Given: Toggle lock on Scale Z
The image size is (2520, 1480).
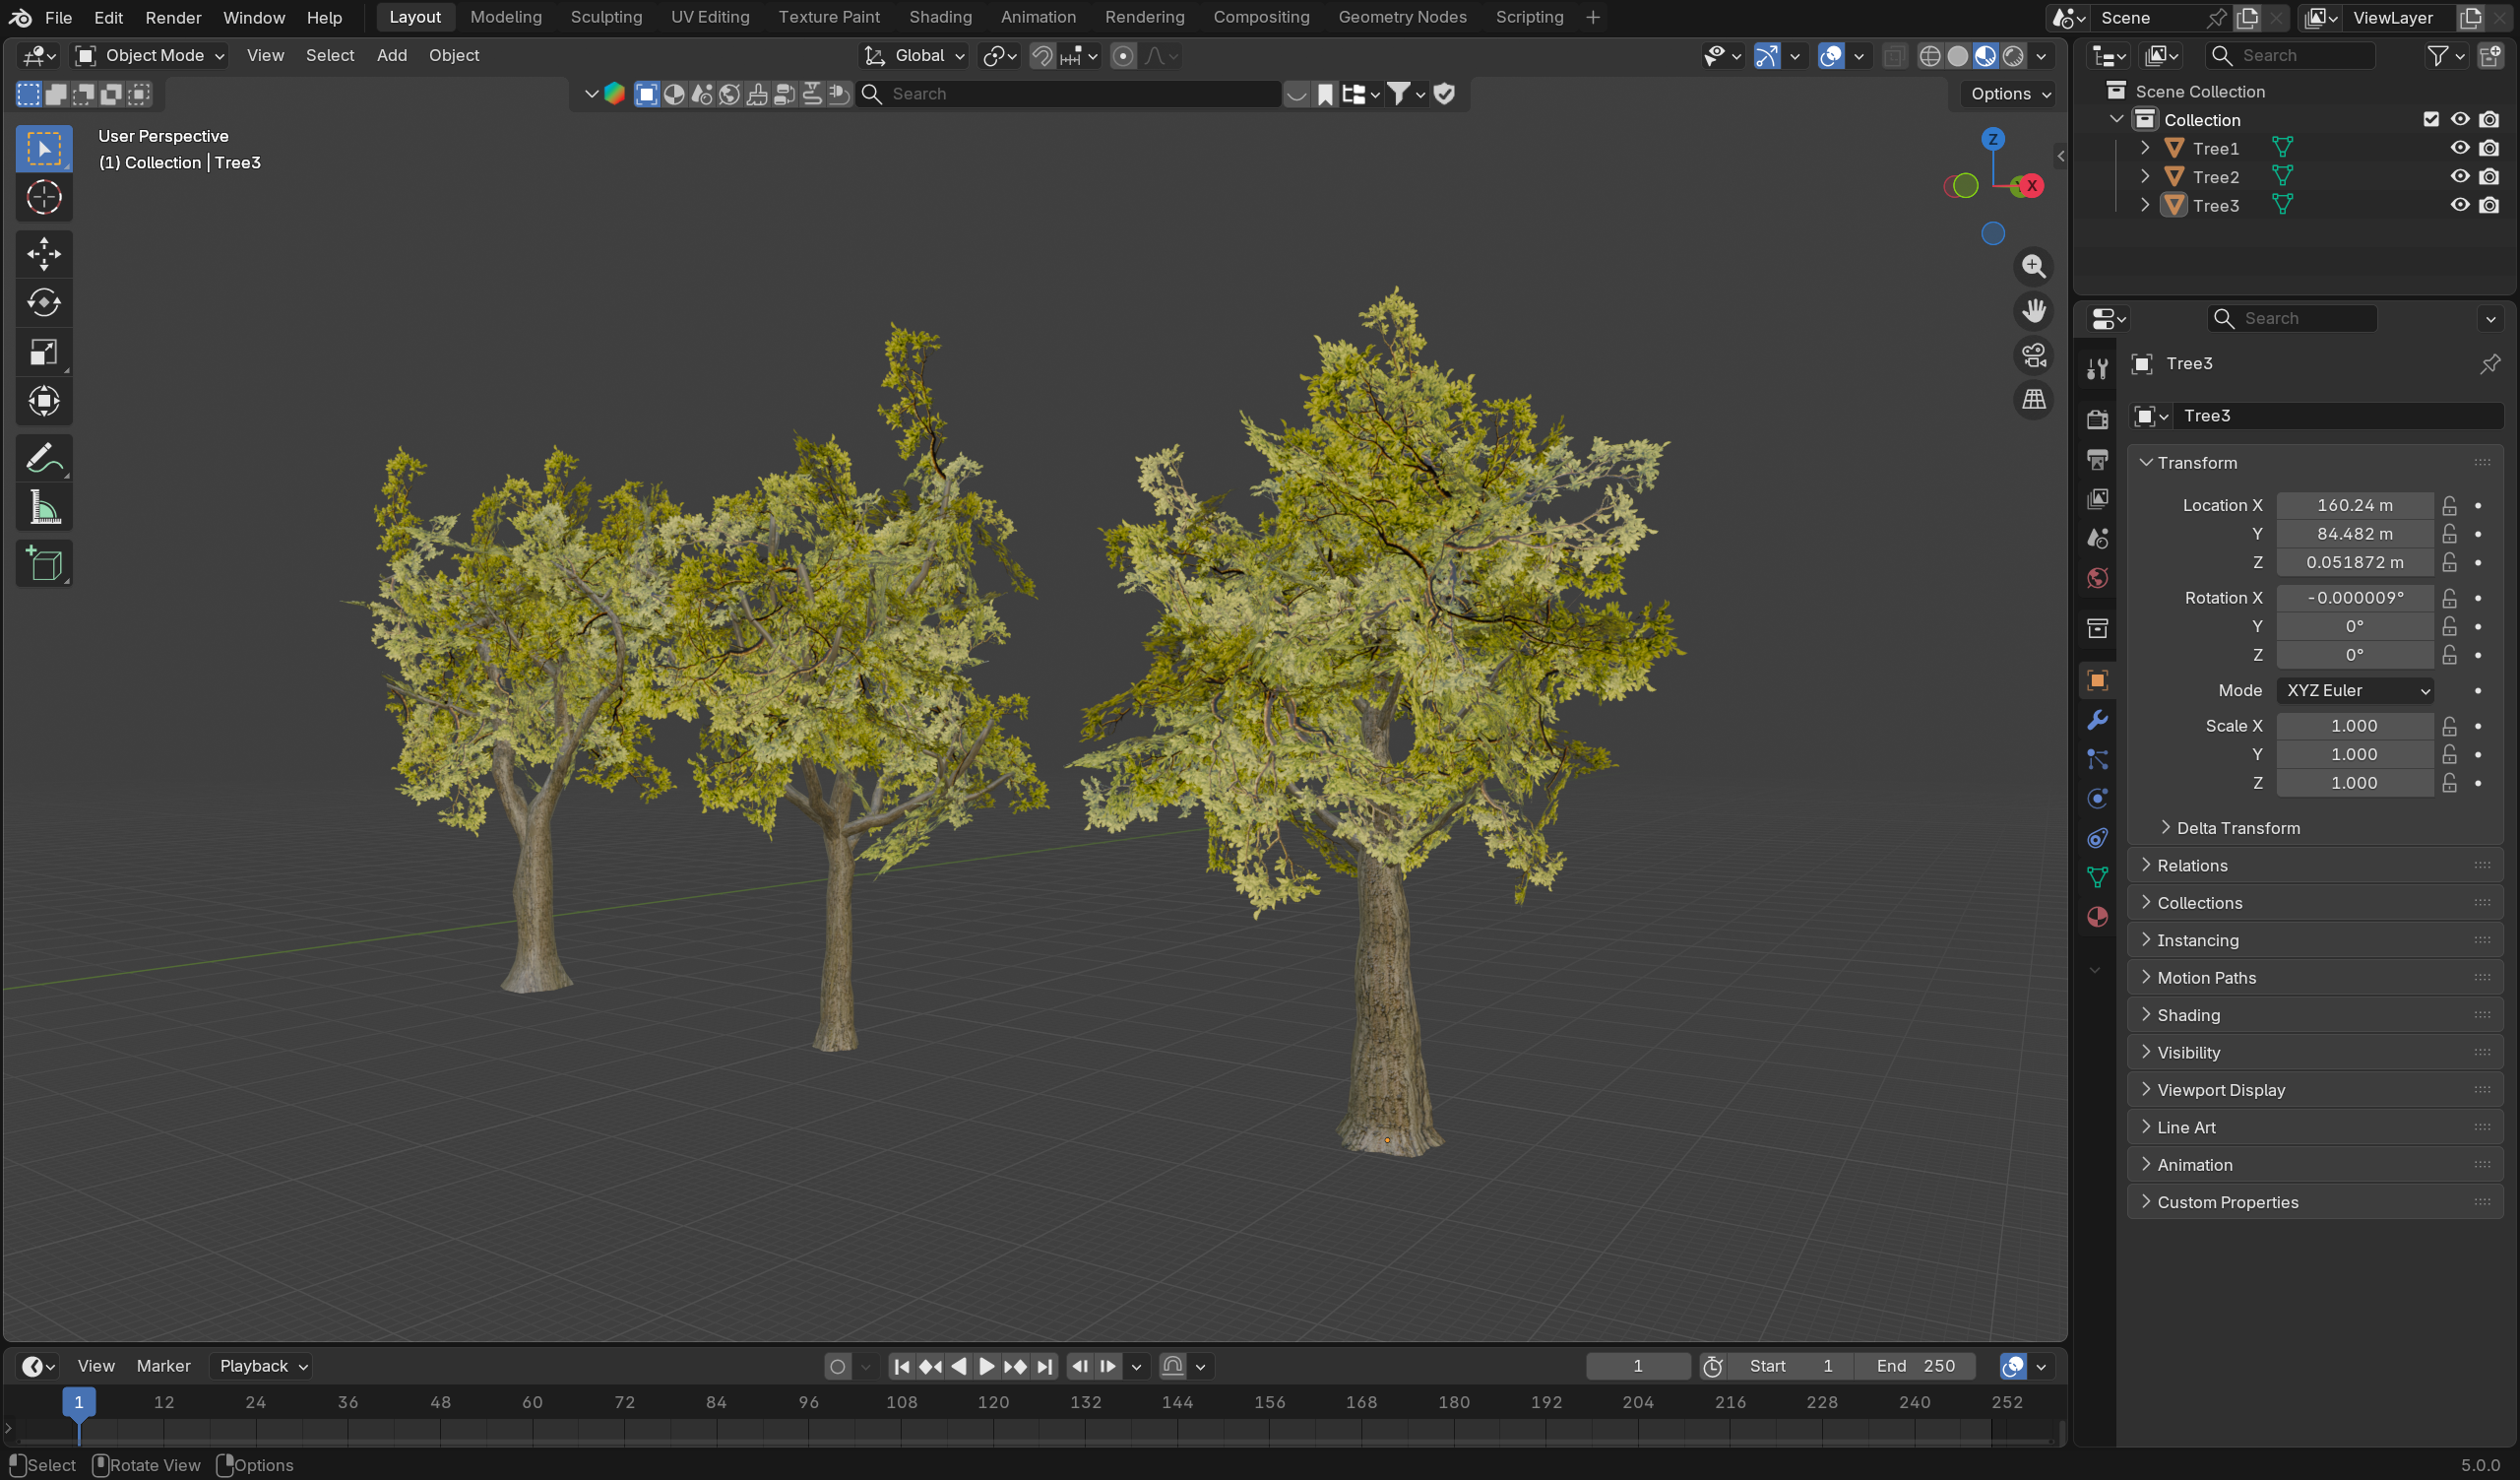Looking at the screenshot, I should (2449, 783).
